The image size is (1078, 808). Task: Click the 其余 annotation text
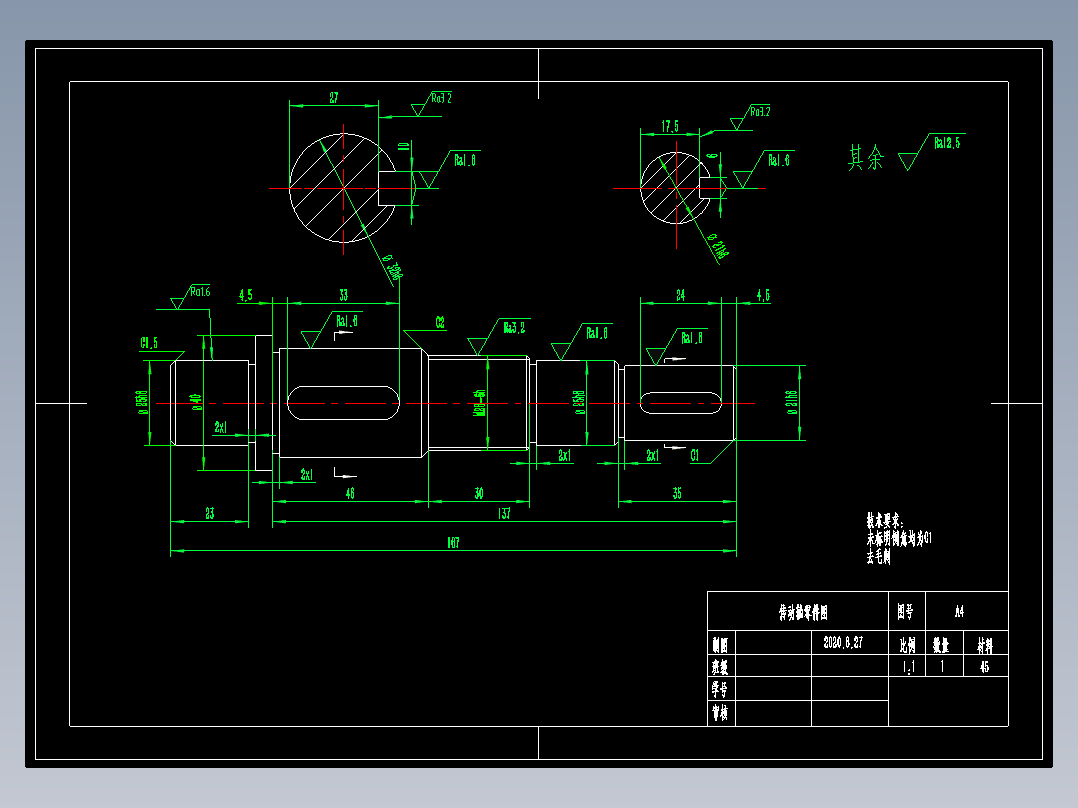click(x=866, y=157)
